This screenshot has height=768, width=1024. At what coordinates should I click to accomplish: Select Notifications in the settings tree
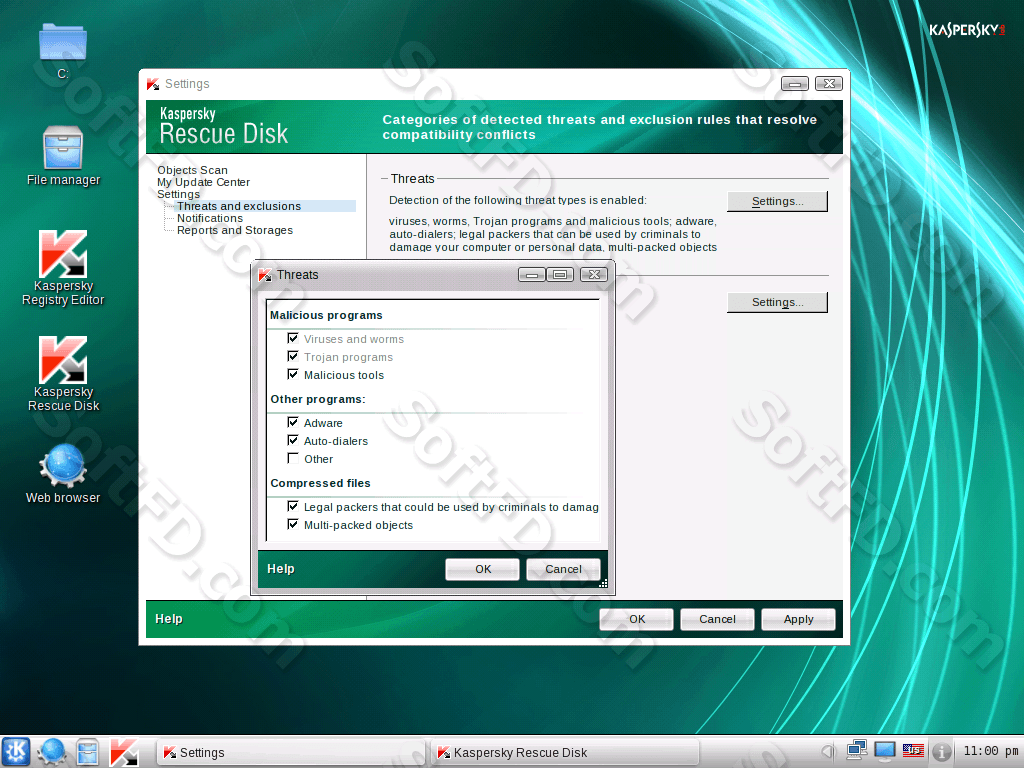point(210,218)
